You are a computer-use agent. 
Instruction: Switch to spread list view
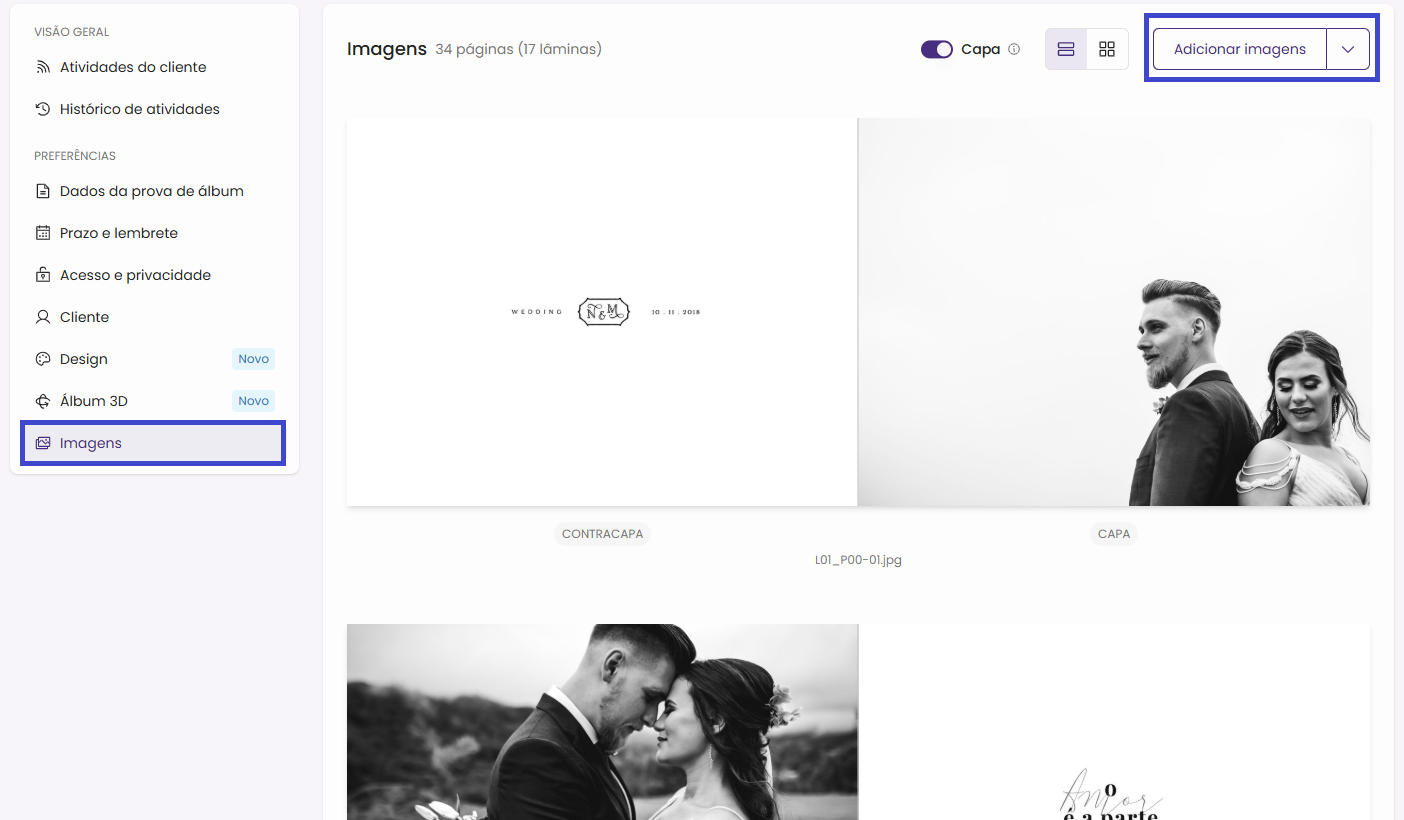click(x=1066, y=49)
